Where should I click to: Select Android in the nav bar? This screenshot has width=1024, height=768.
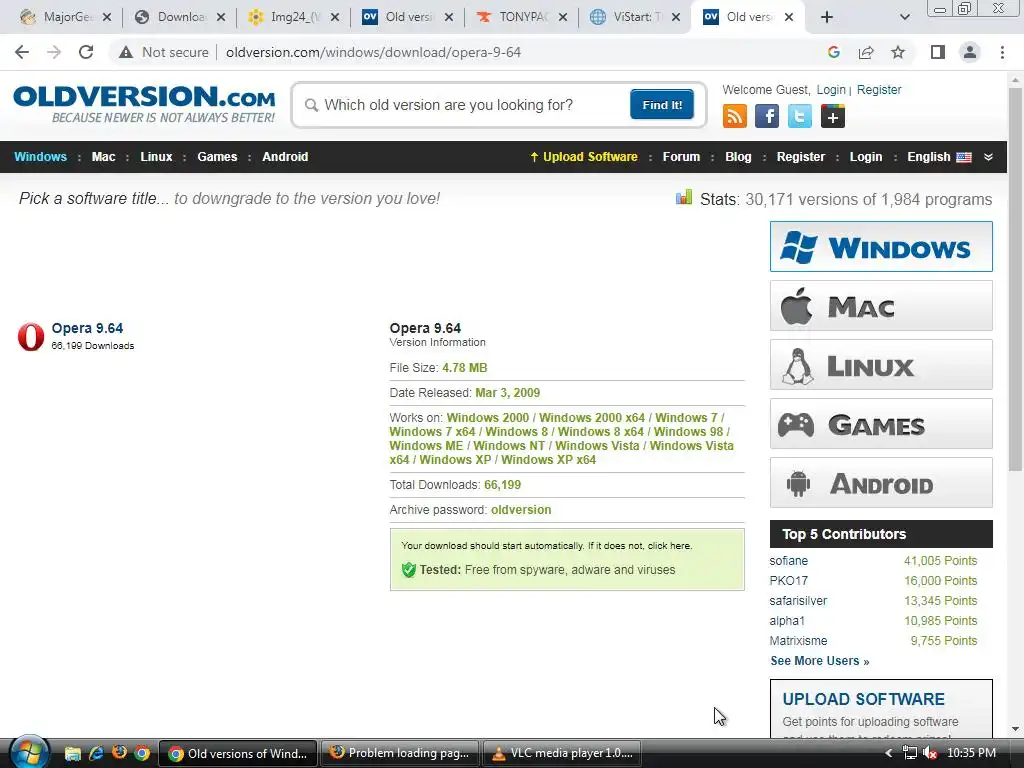285,157
